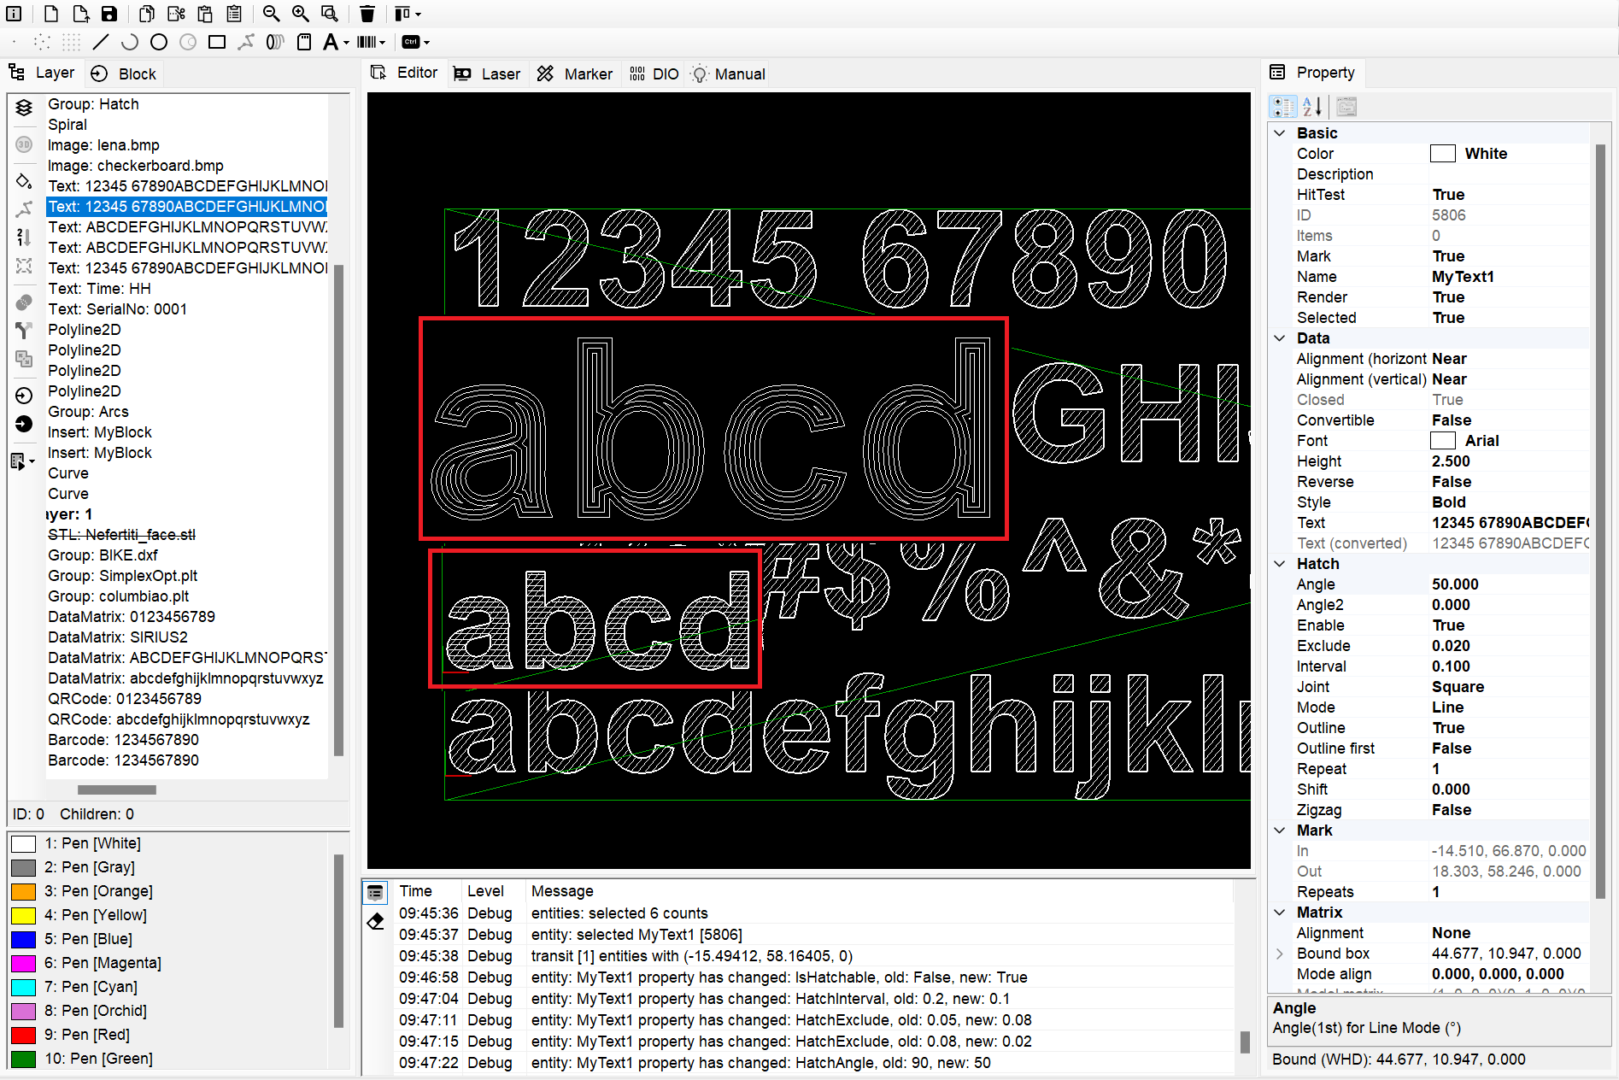The width and height of the screenshot is (1619, 1080).
Task: Select the Circle drawing tool
Action: point(158,42)
